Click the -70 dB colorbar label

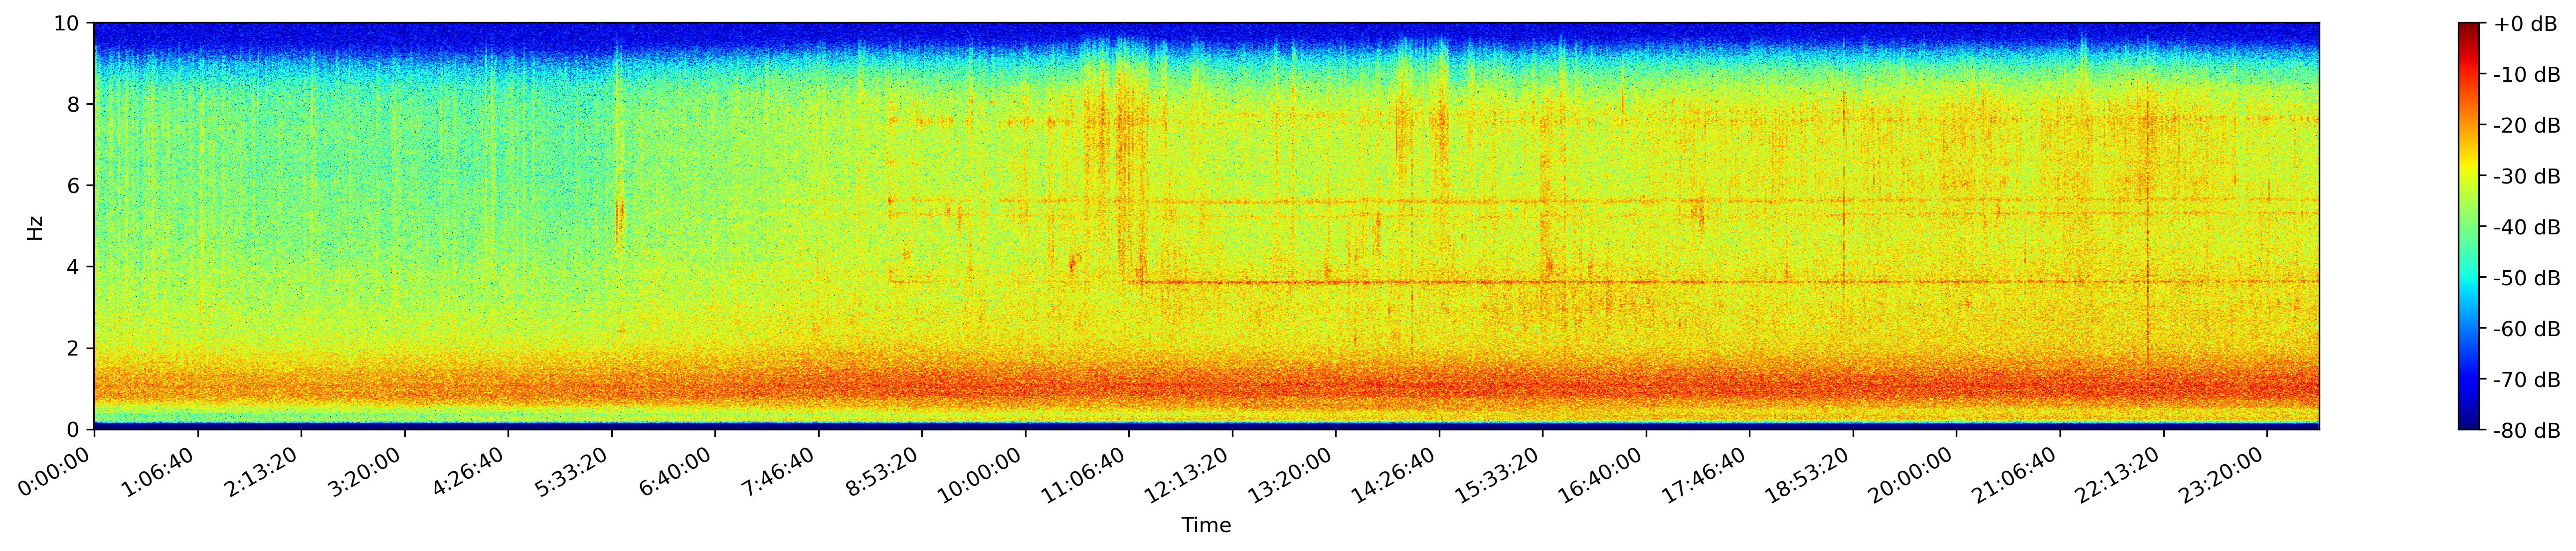pyautogui.click(x=2527, y=381)
